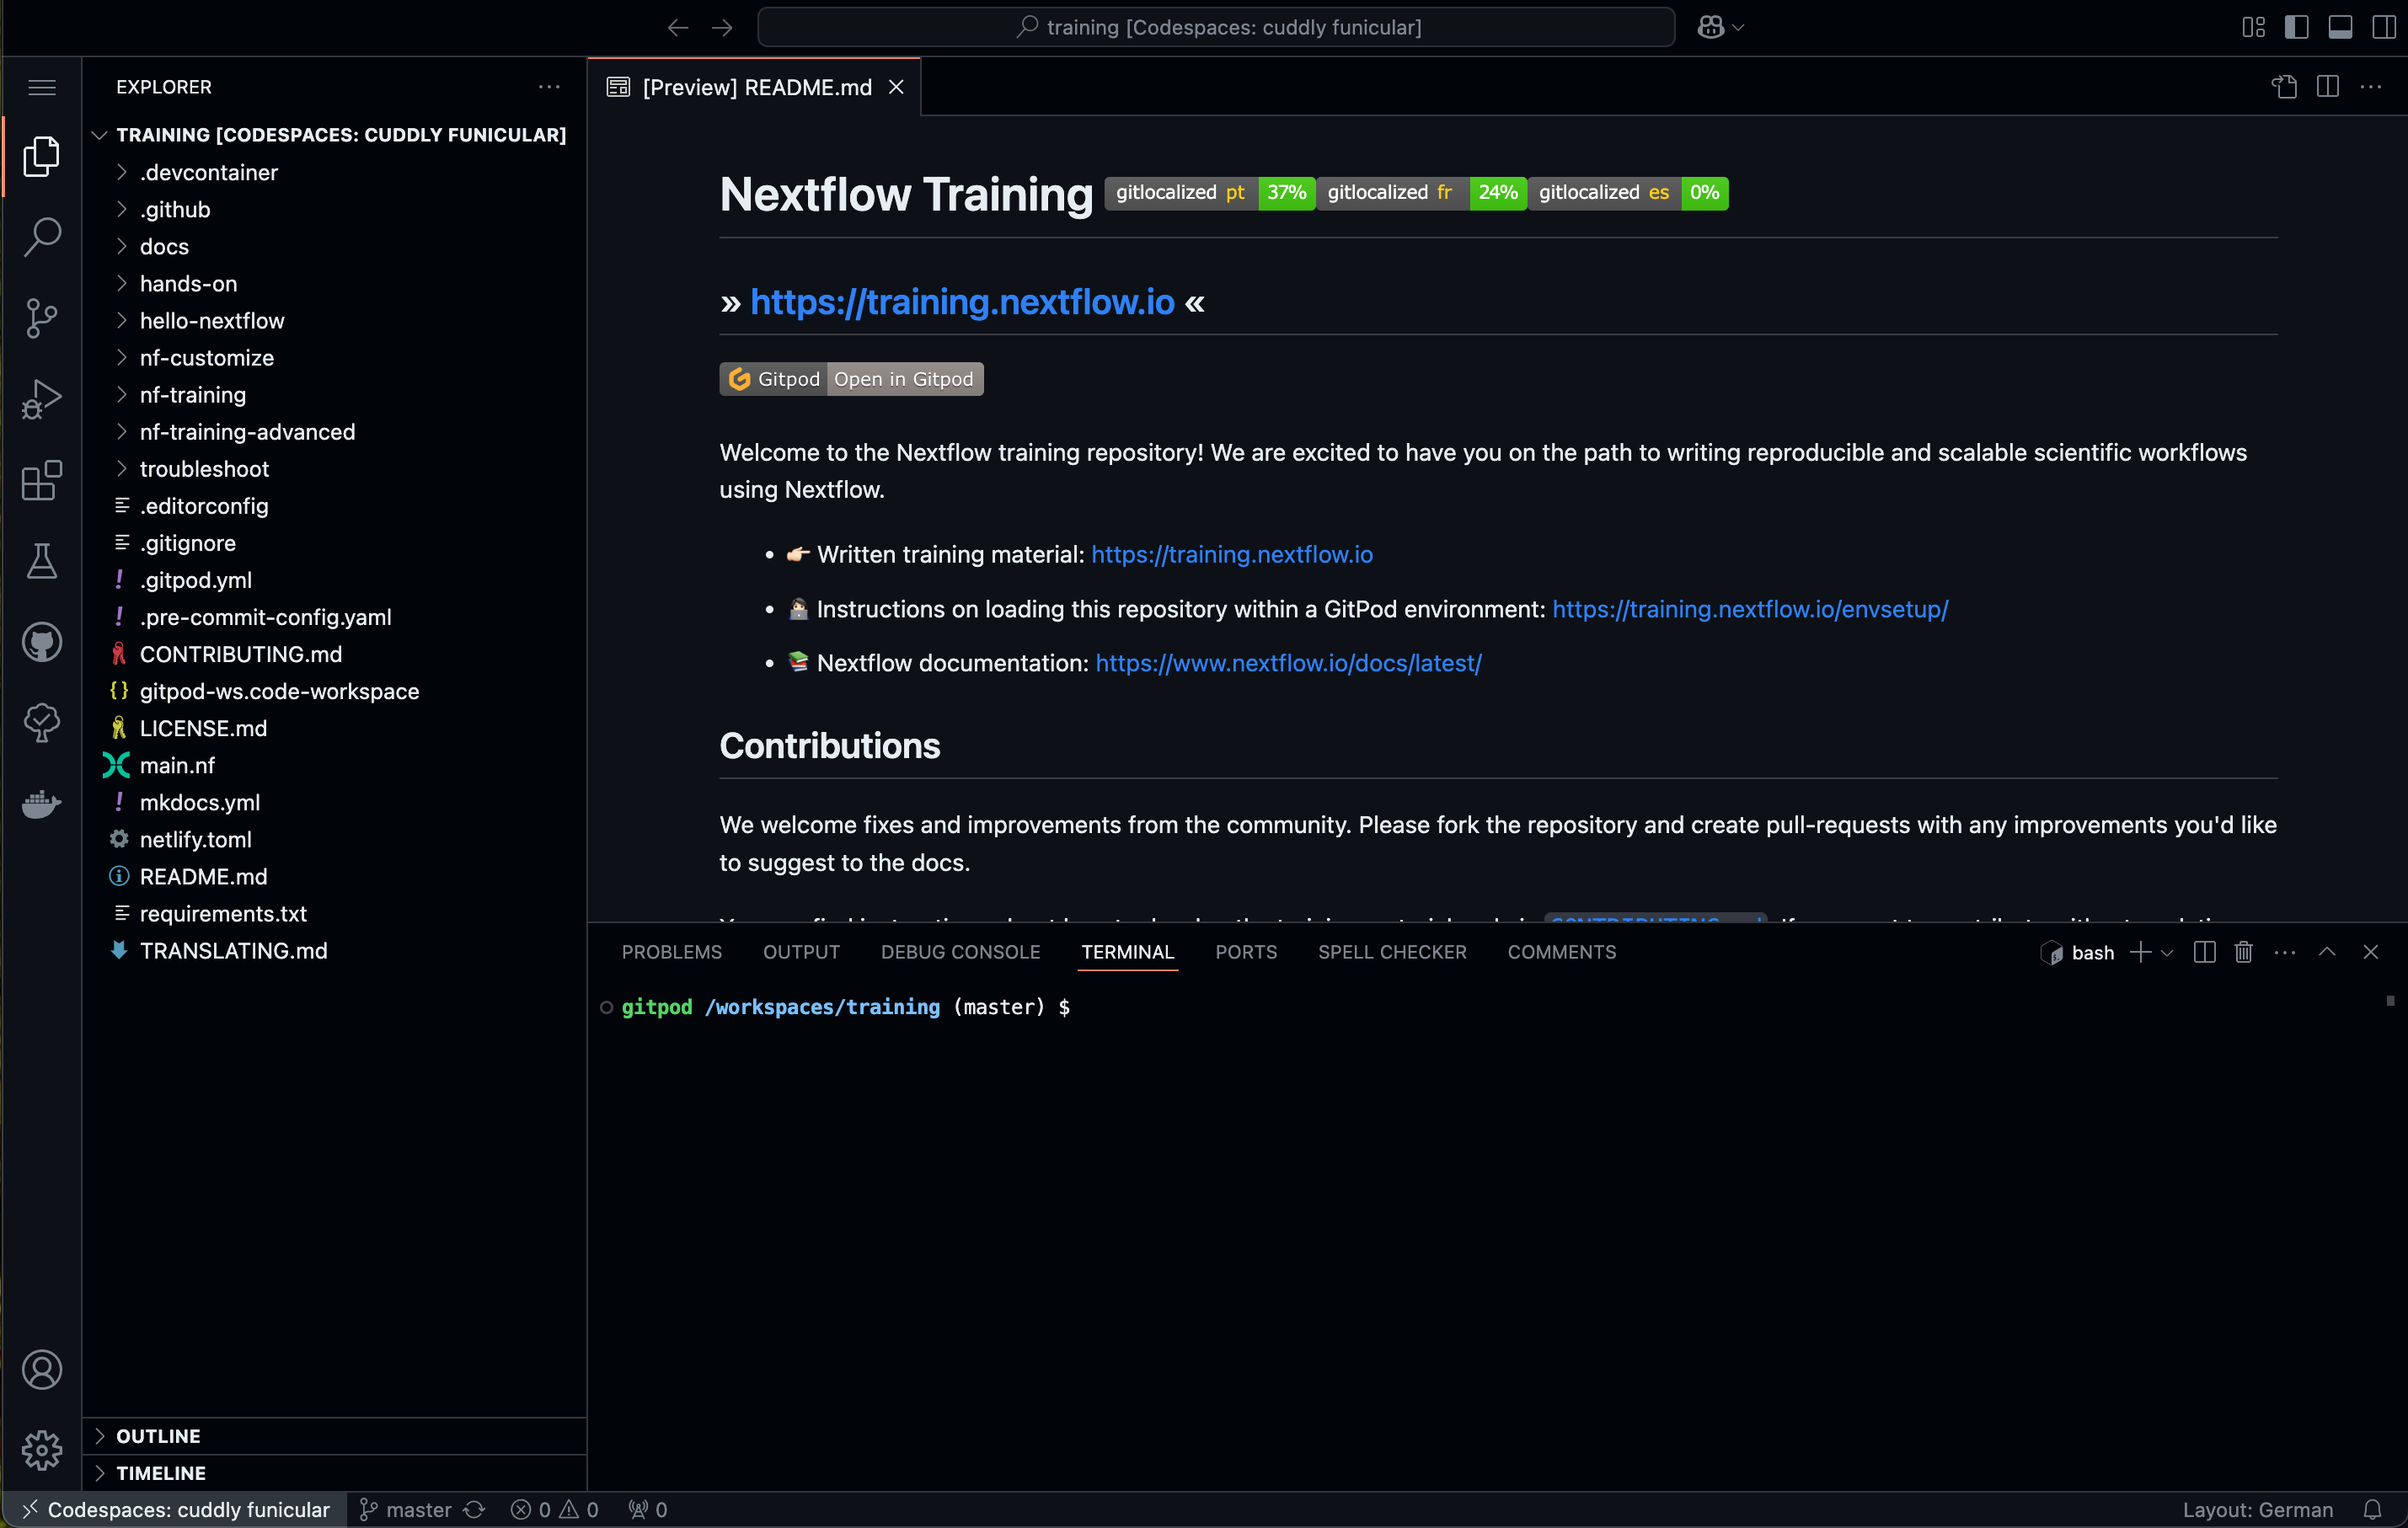Click the Testing icon in sidebar

tap(42, 561)
